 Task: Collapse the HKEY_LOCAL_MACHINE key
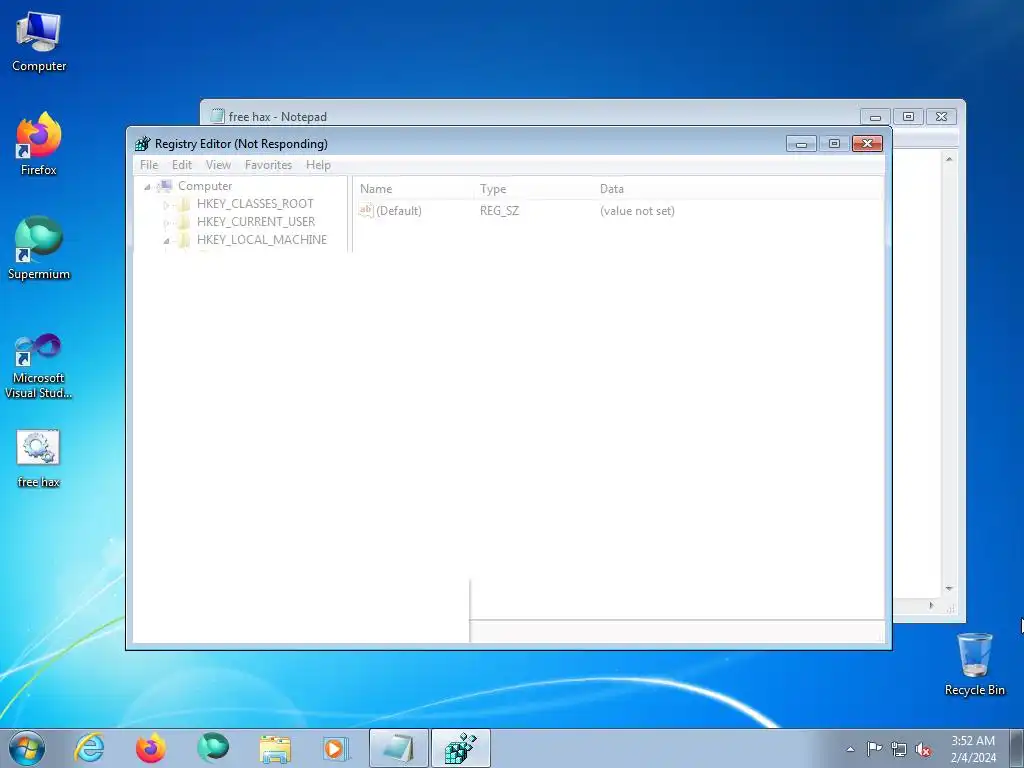click(166, 240)
